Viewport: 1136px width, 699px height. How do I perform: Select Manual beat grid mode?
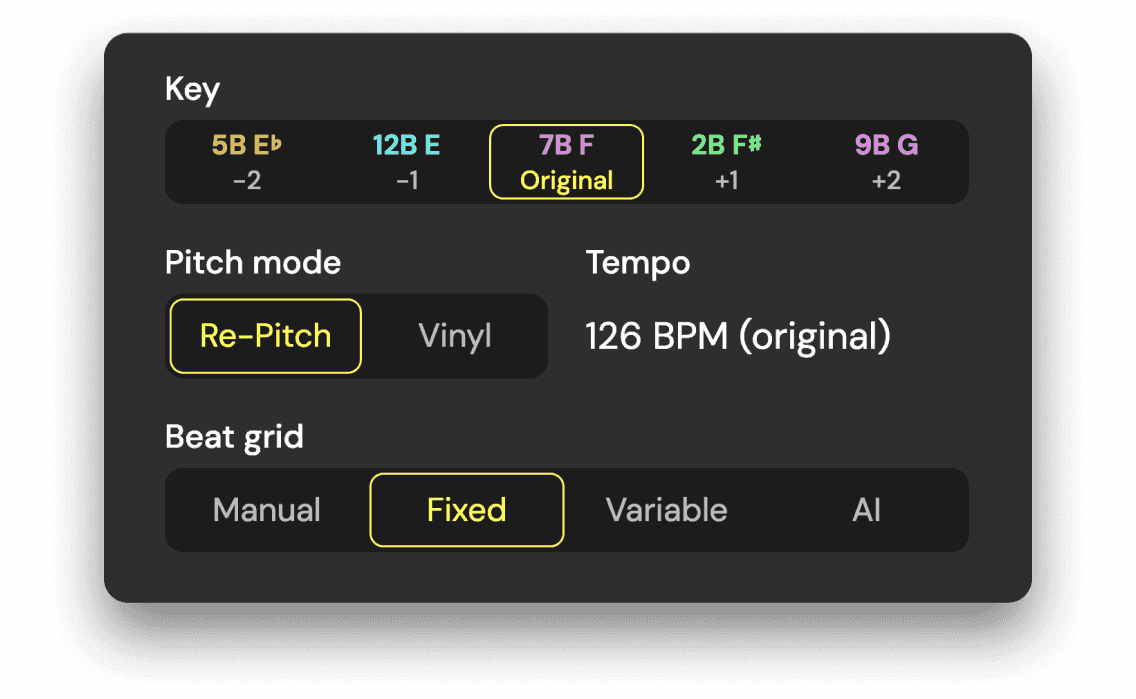pos(266,510)
